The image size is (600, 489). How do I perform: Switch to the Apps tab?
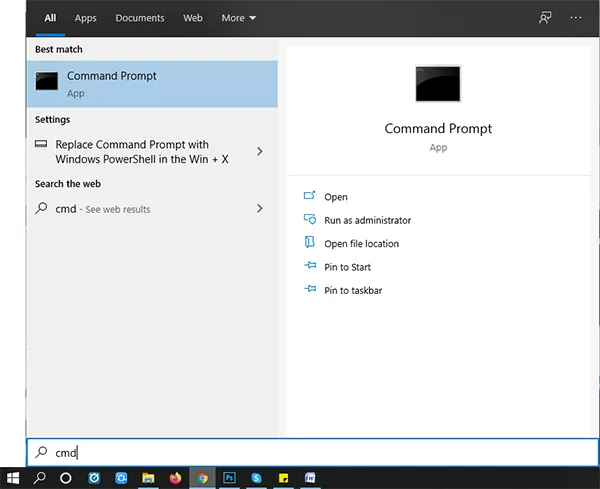coord(86,18)
